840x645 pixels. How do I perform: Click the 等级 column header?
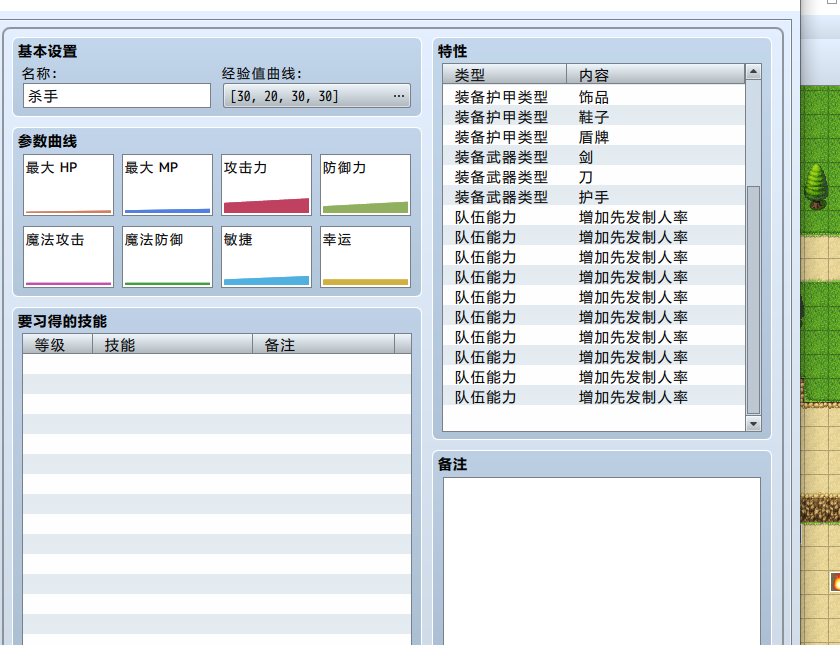[x=57, y=344]
